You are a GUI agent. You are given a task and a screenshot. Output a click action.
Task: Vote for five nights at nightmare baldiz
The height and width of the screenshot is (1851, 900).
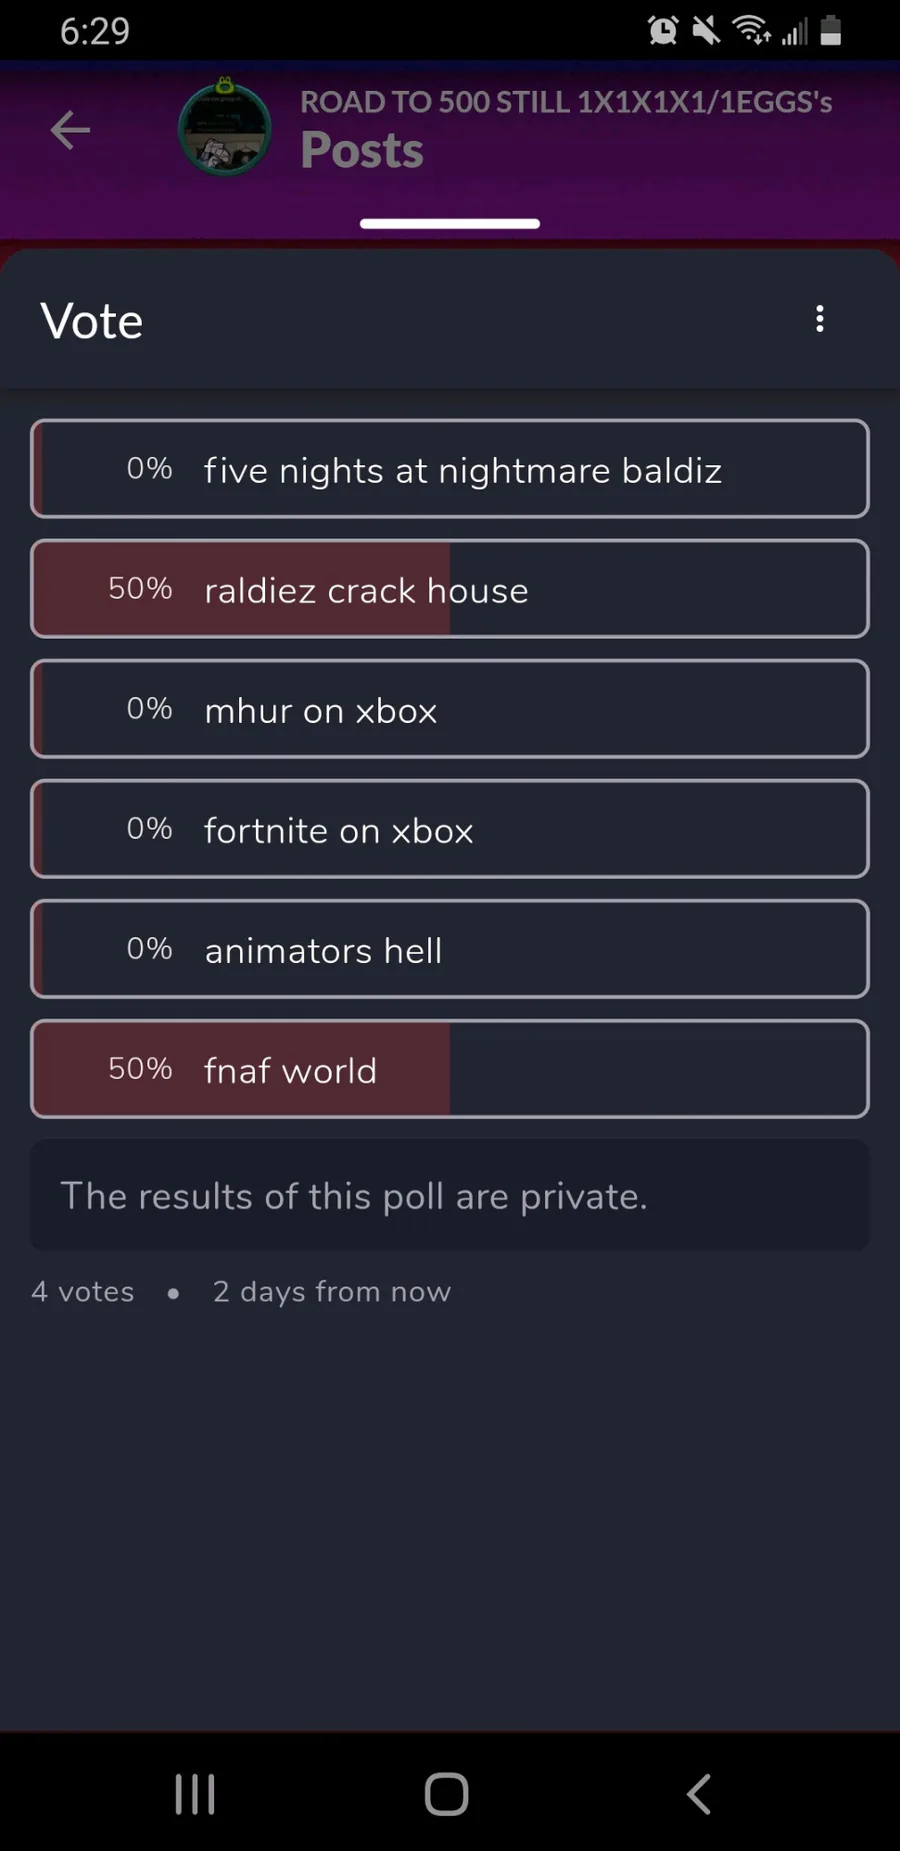click(x=450, y=469)
